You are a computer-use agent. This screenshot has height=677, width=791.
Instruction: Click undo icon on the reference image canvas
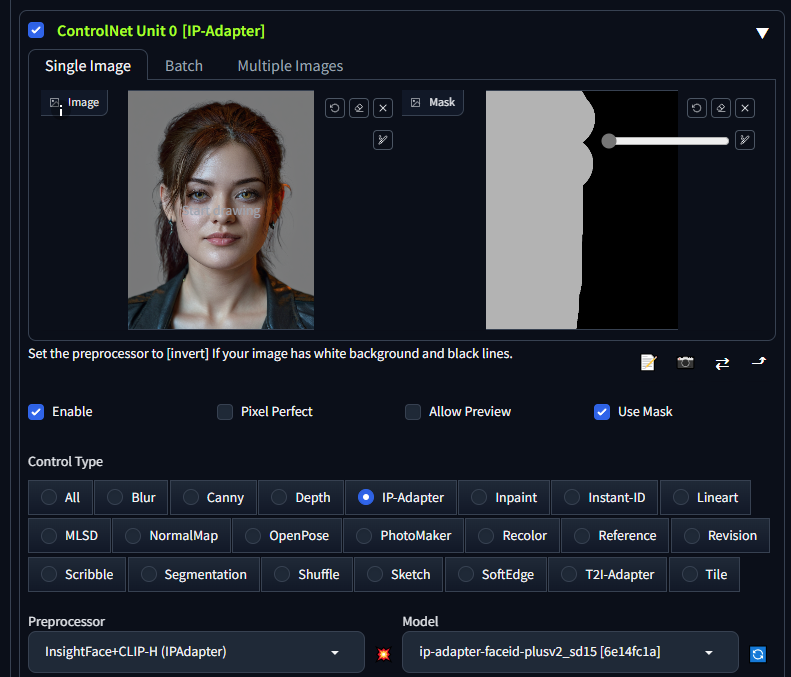[x=335, y=108]
